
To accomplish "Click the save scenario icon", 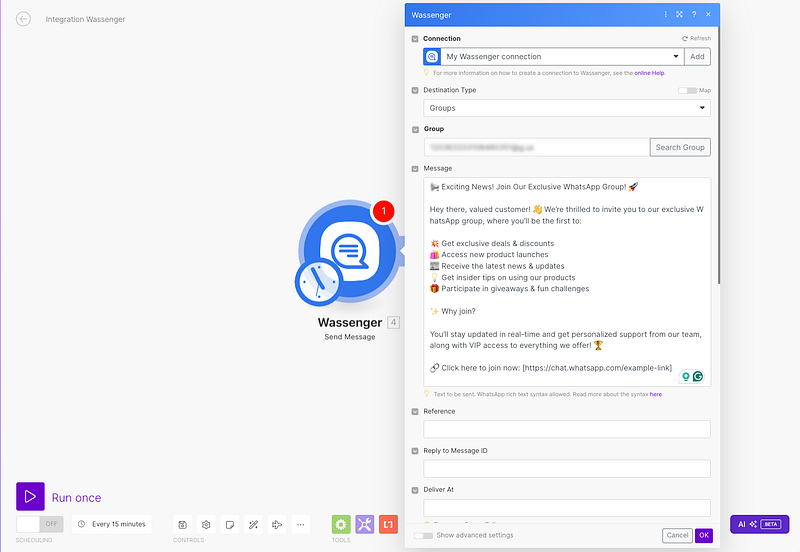I will [182, 524].
